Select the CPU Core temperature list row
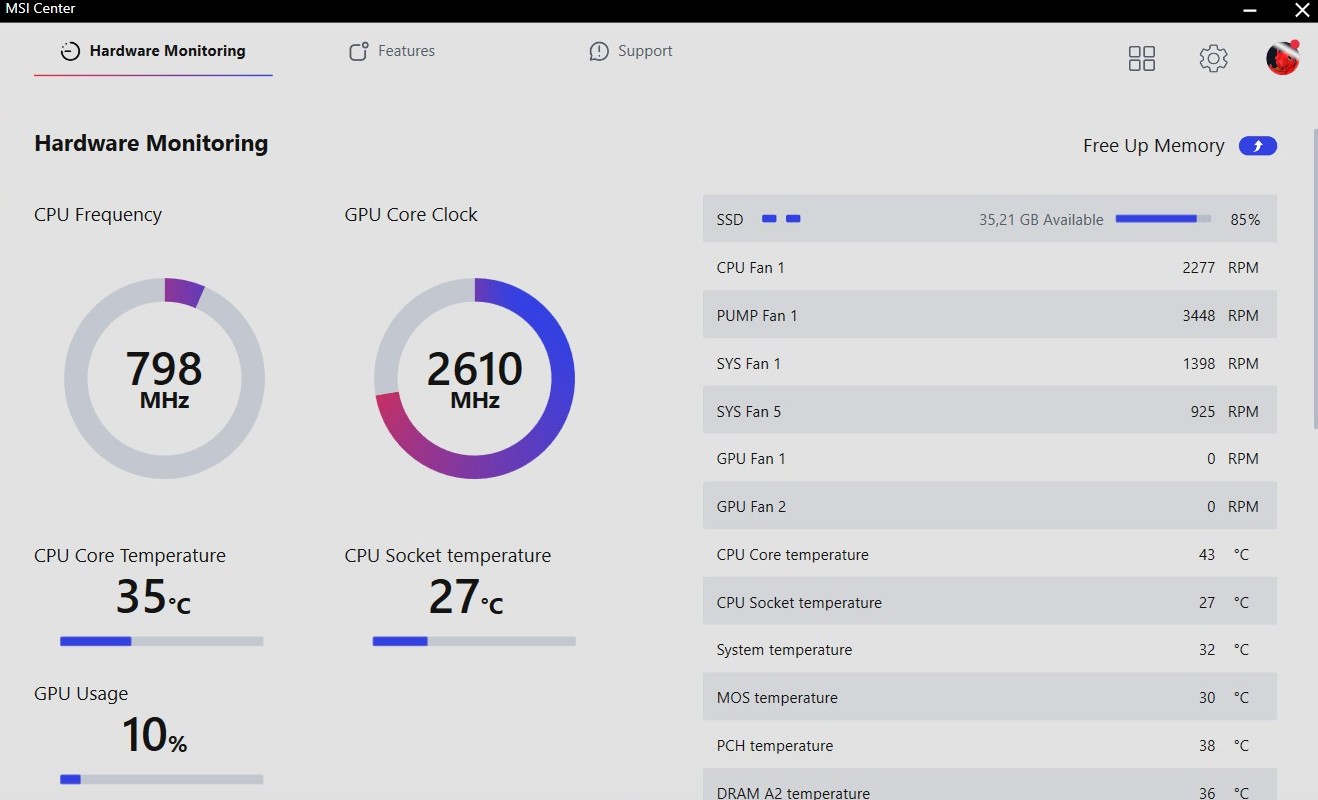 (990, 554)
